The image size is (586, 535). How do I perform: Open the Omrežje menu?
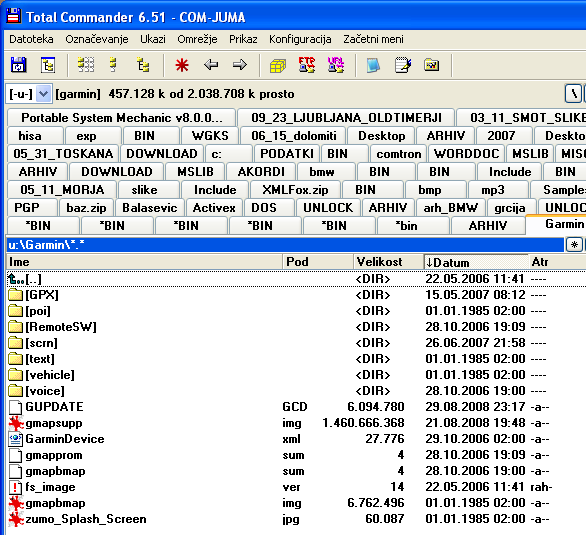(197, 39)
